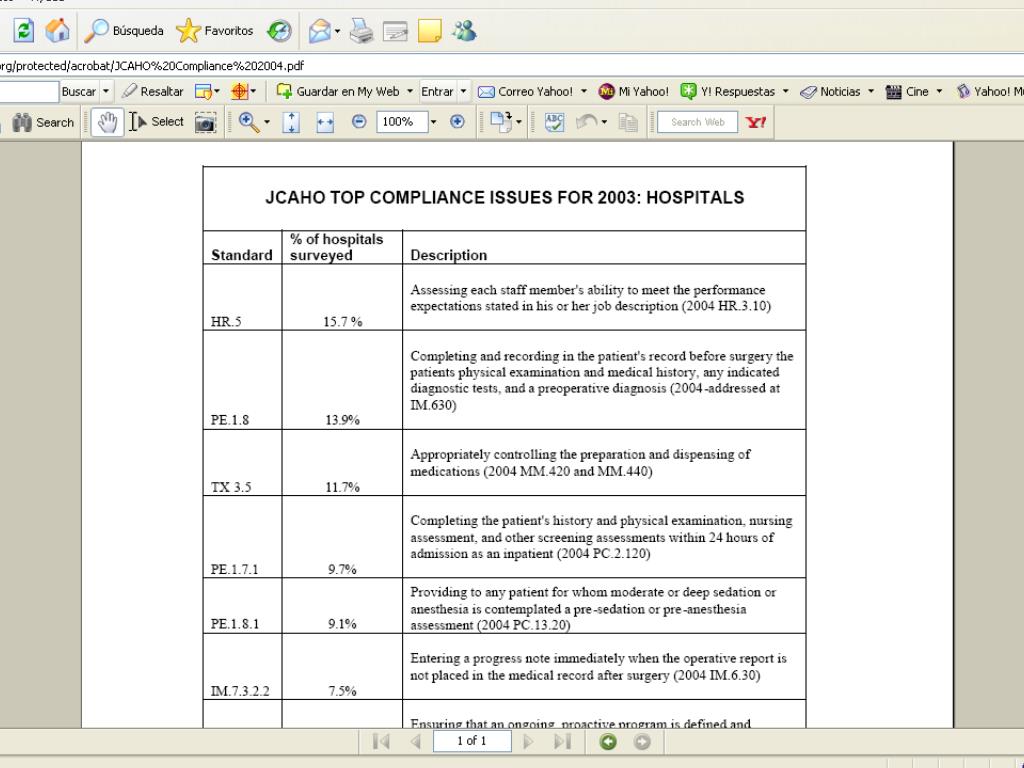Viewport: 1024px width, 768px height.
Task: Expand Guardar en My Web dropdown arrow
Action: point(409,91)
